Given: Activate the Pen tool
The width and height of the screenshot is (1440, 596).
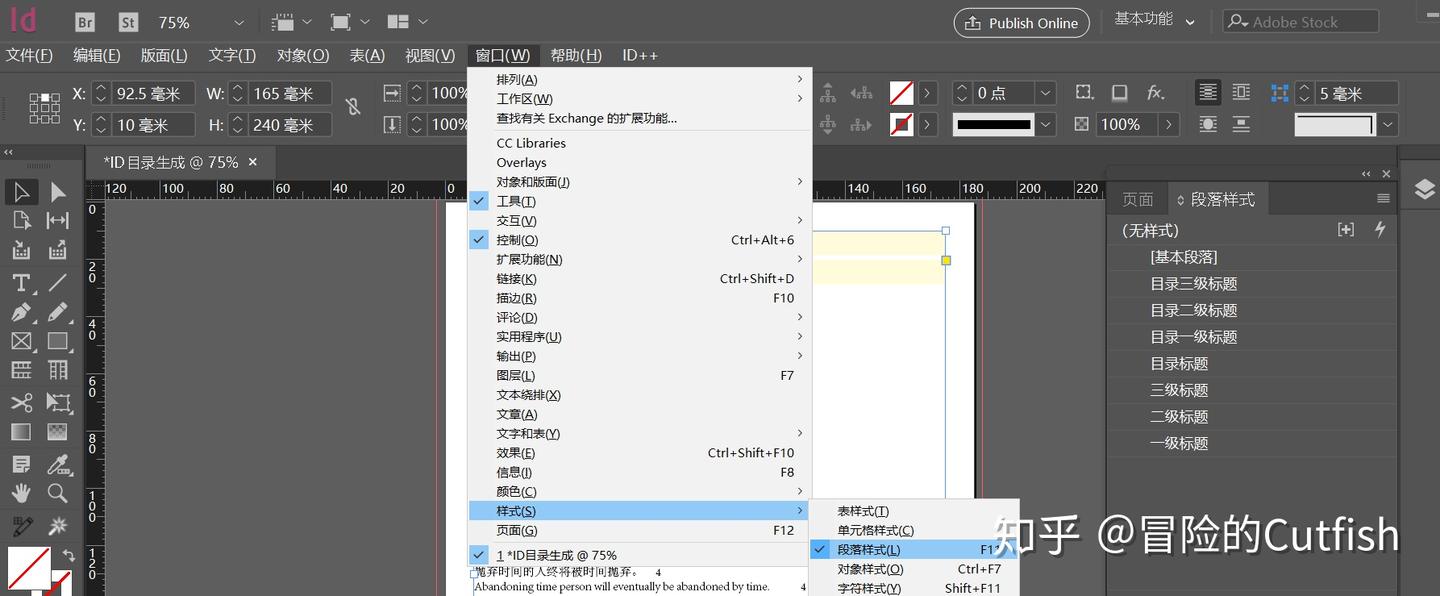Looking at the screenshot, I should click(x=22, y=312).
